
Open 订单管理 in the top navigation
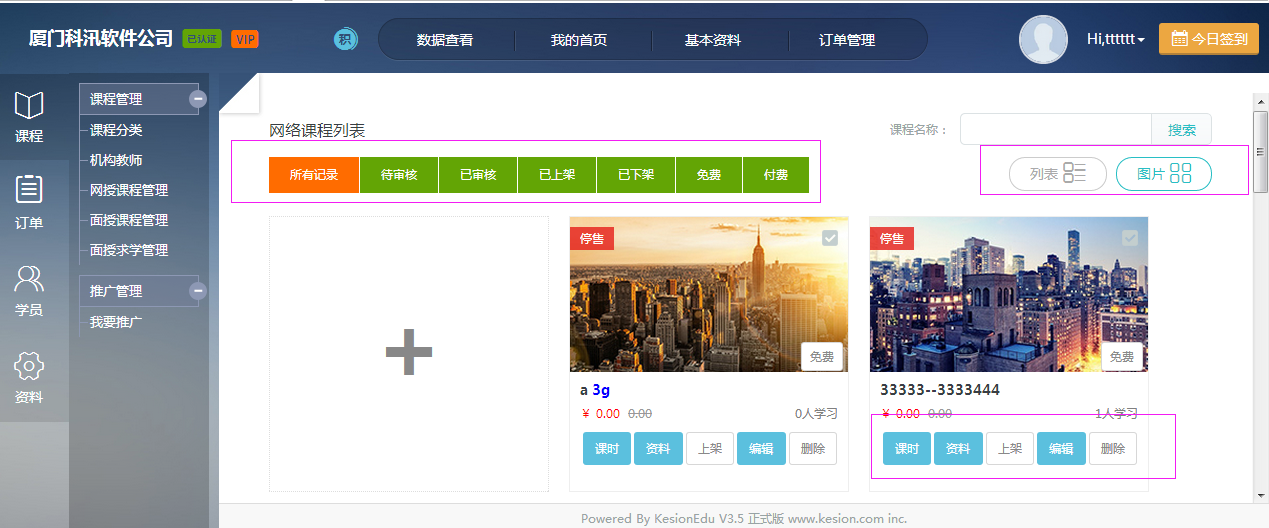click(x=847, y=40)
